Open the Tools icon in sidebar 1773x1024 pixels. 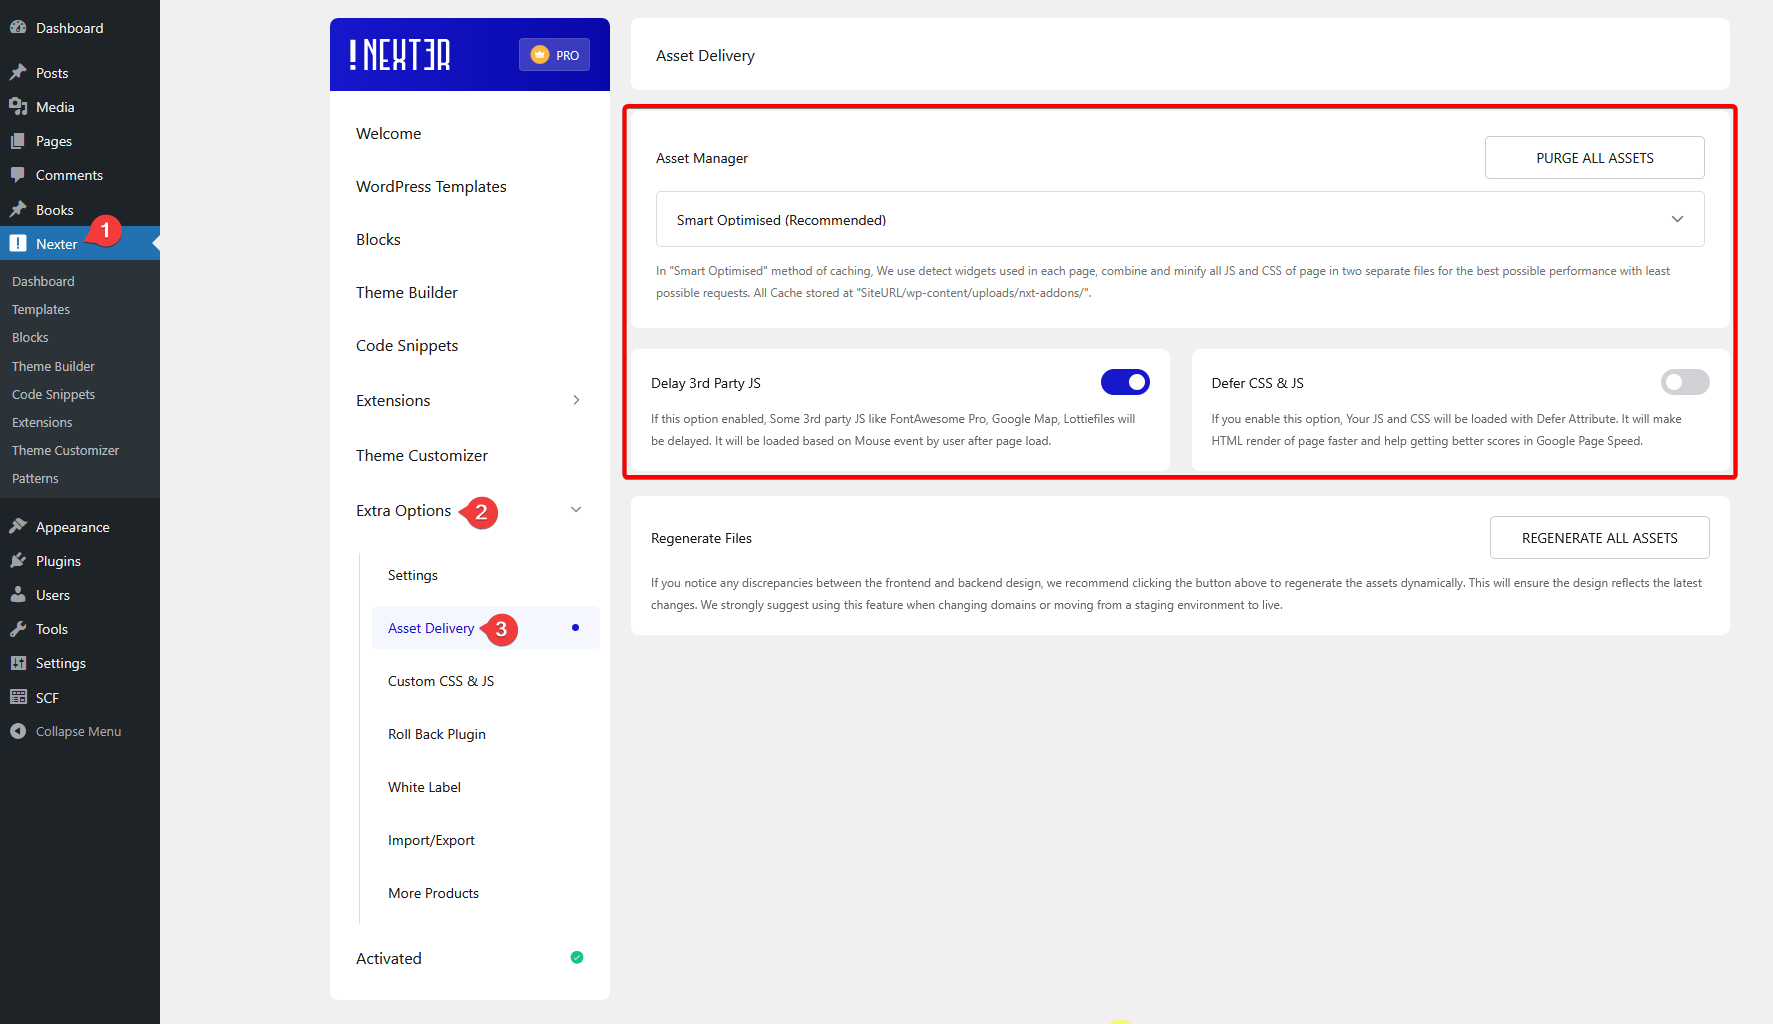[x=18, y=628]
